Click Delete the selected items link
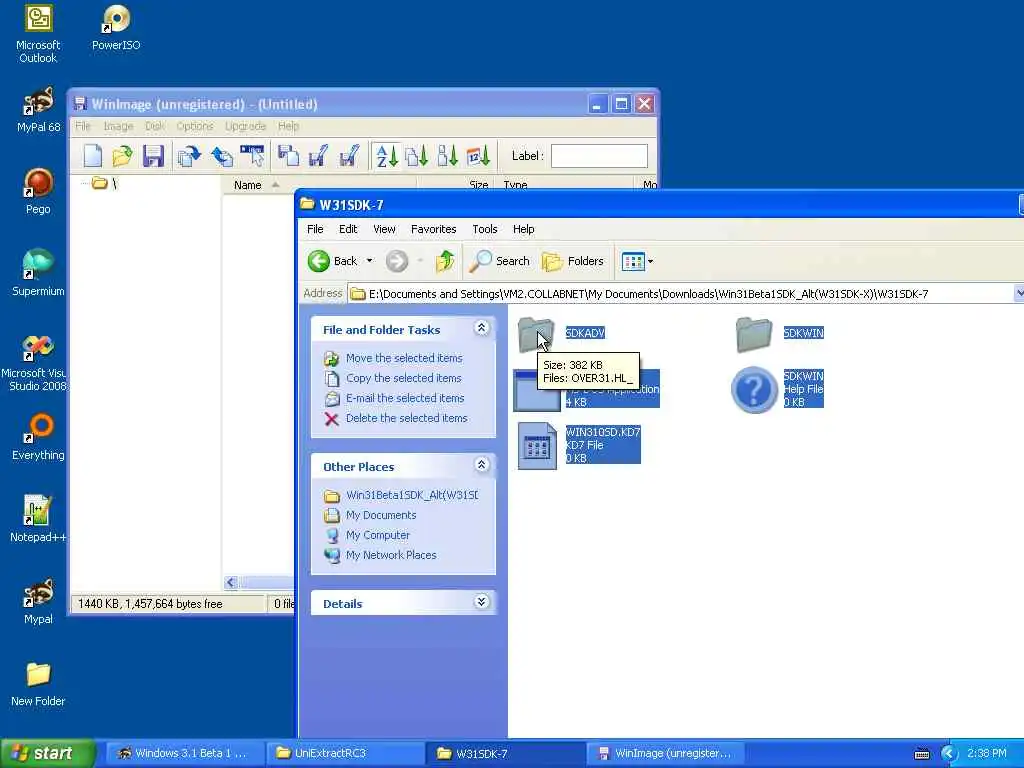This screenshot has height=768, width=1024. [x=406, y=418]
